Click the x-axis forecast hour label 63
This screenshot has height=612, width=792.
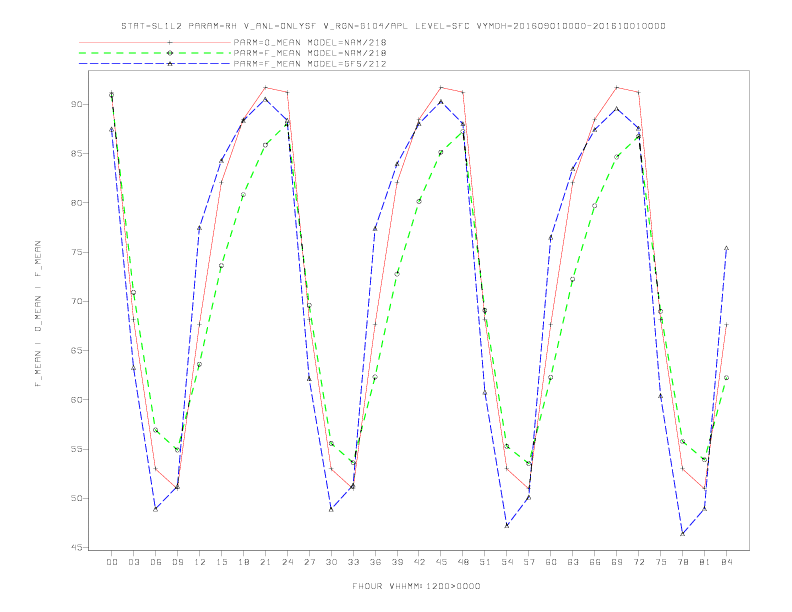point(573,562)
